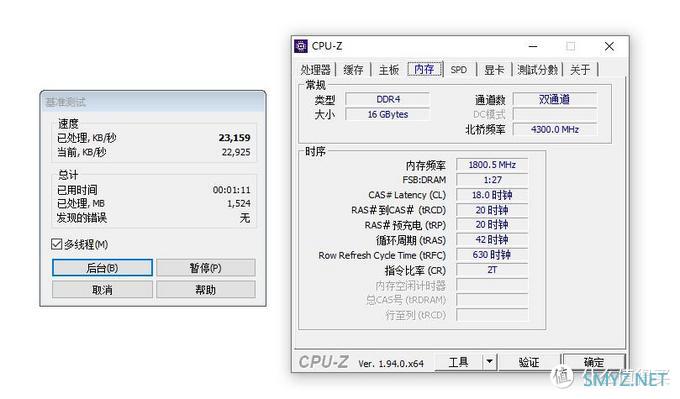Screen dimensions: 680x399
Task: Close the CPU-Z window
Action: (609, 46)
